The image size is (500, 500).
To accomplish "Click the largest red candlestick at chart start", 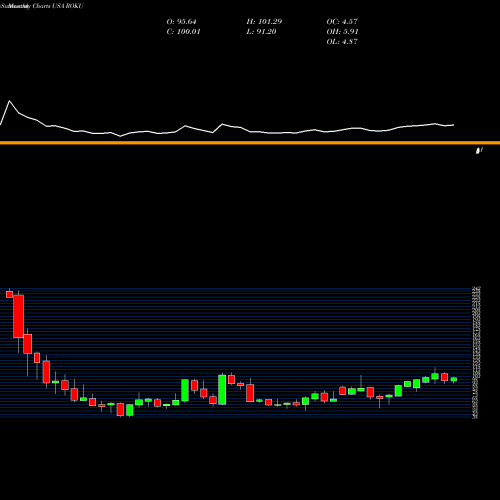I will click(x=19, y=316).
